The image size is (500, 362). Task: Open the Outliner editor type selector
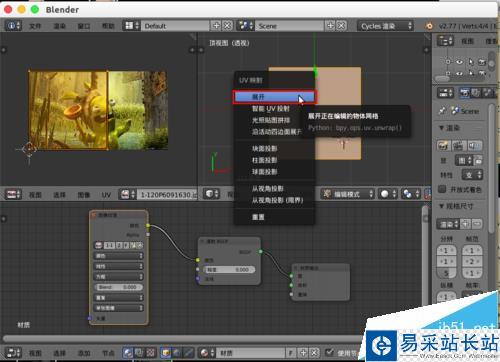coord(446,41)
